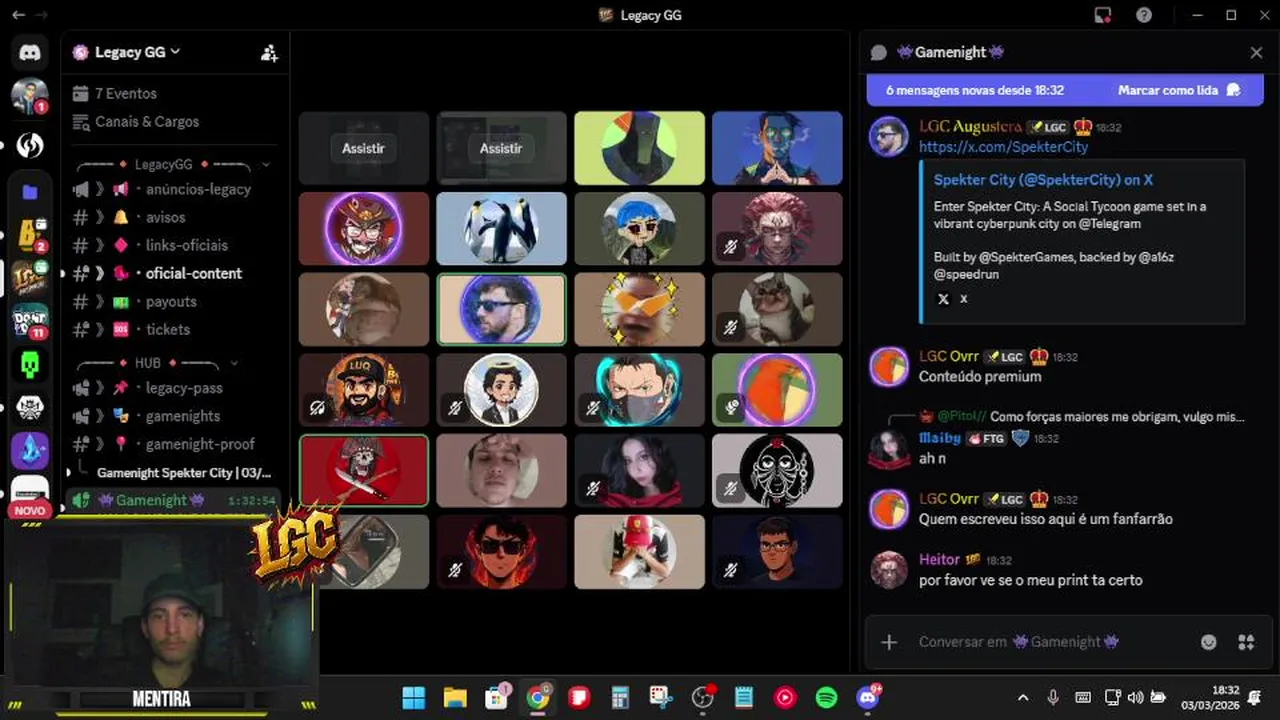The image size is (1280, 720).
Task: Open the DONT server with 11 badge
Action: [29, 321]
